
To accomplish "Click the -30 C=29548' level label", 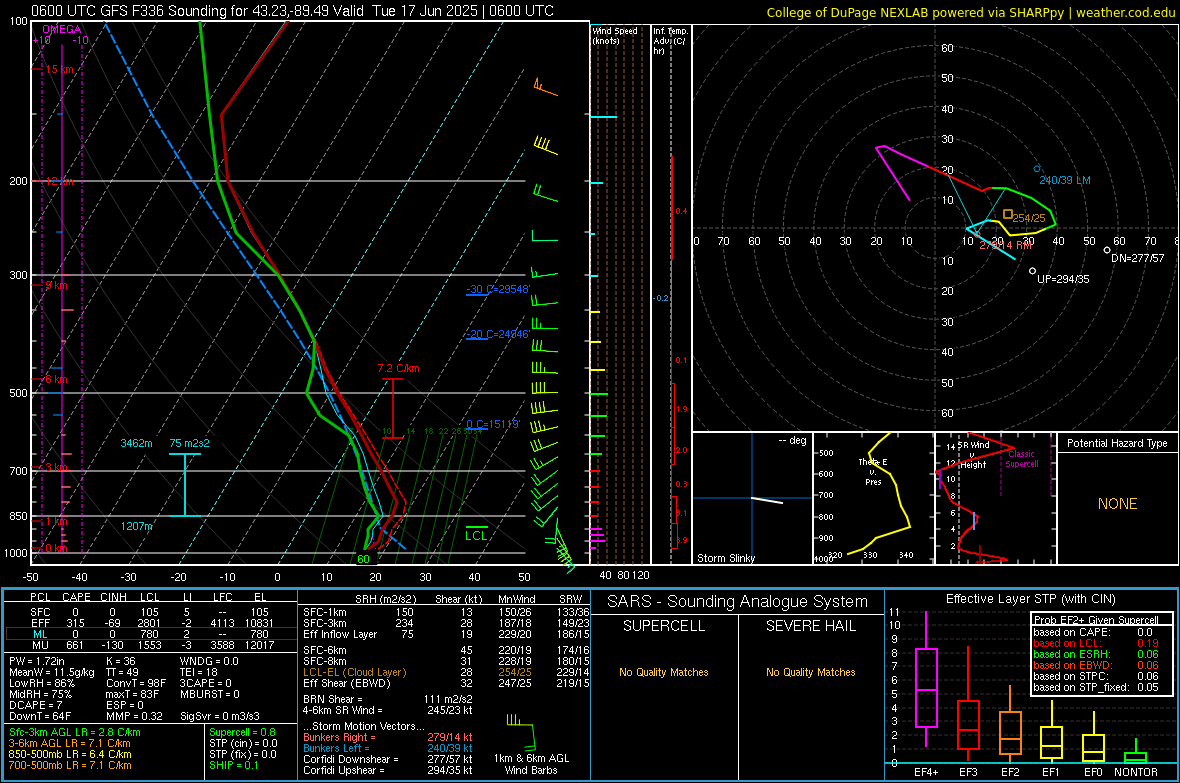I will click(x=498, y=289).
